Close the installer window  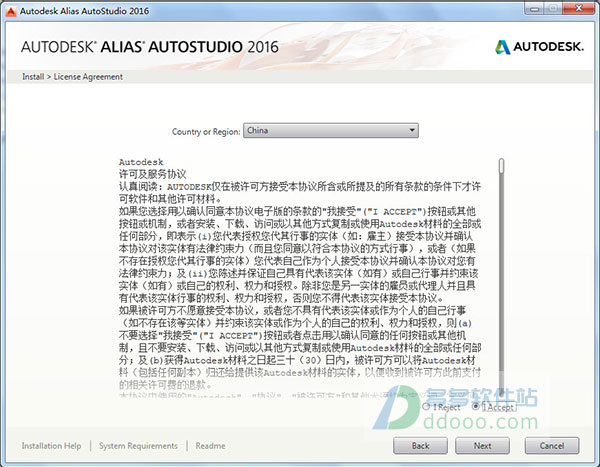click(579, 8)
